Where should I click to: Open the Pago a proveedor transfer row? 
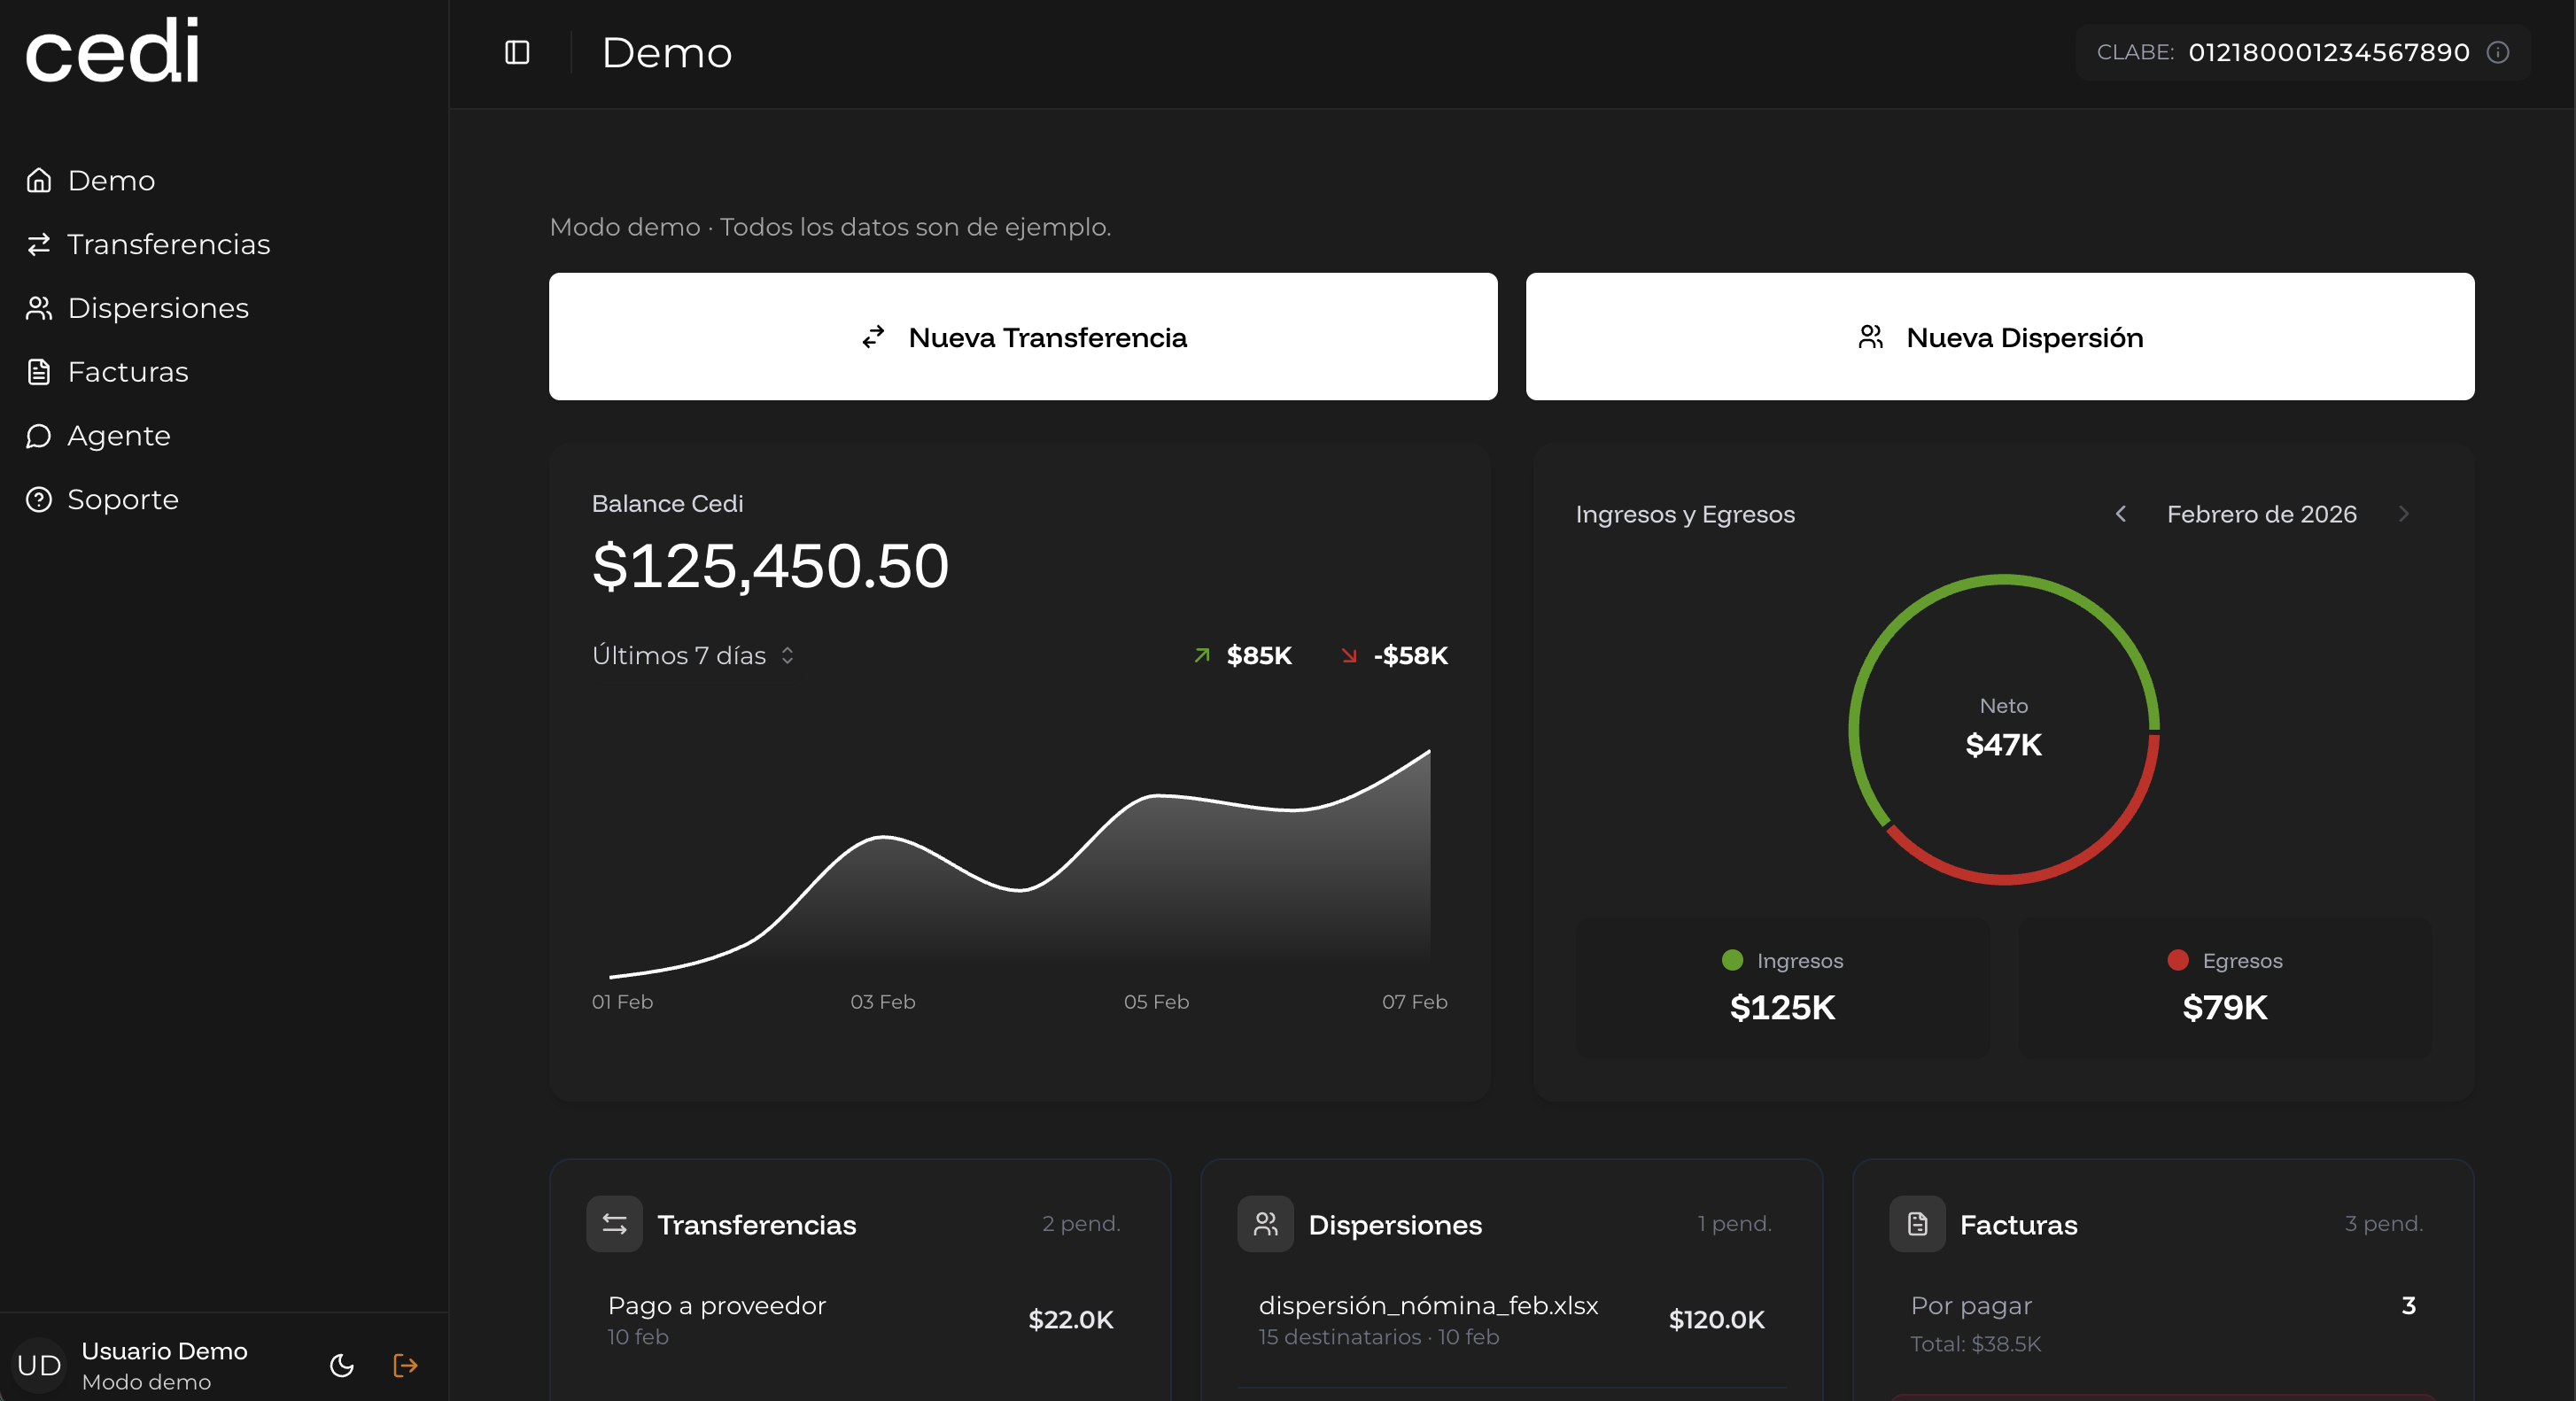coord(860,1319)
